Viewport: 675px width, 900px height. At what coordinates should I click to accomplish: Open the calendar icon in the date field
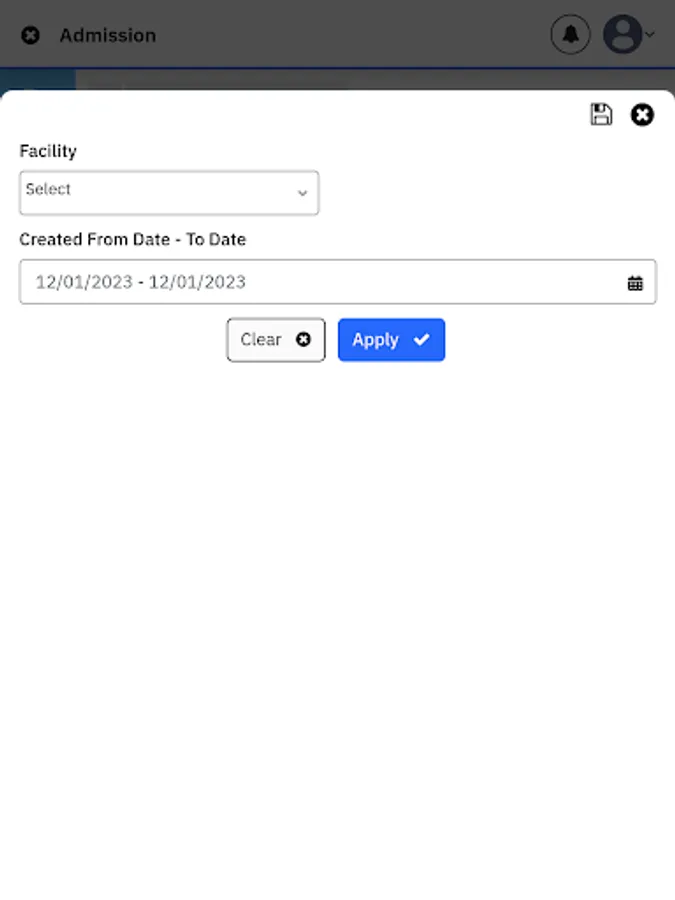(x=635, y=283)
